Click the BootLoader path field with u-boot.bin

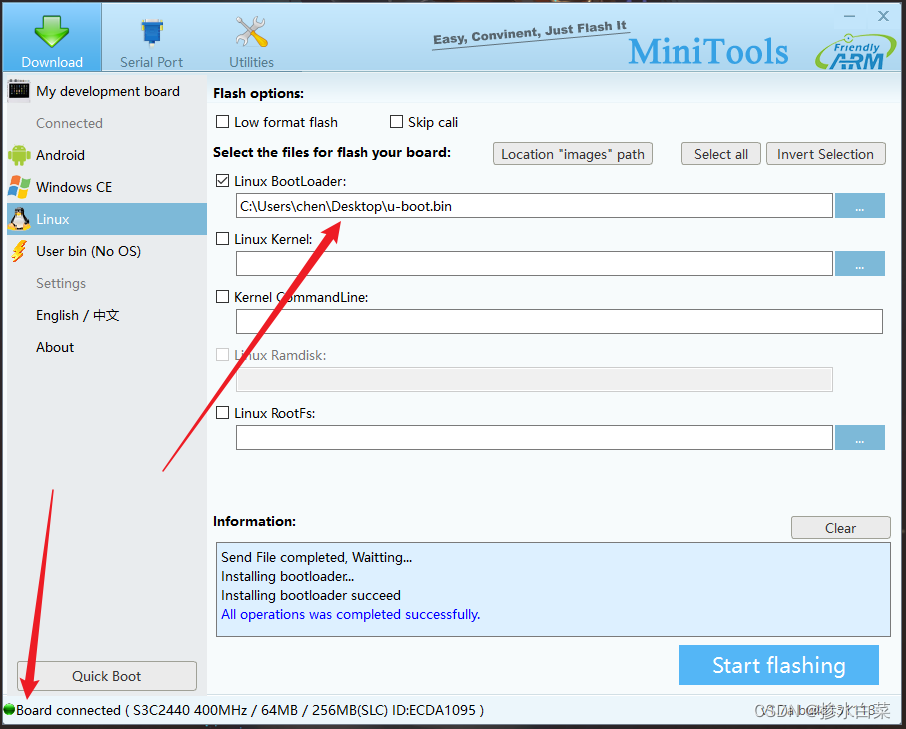pyautogui.click(x=534, y=206)
